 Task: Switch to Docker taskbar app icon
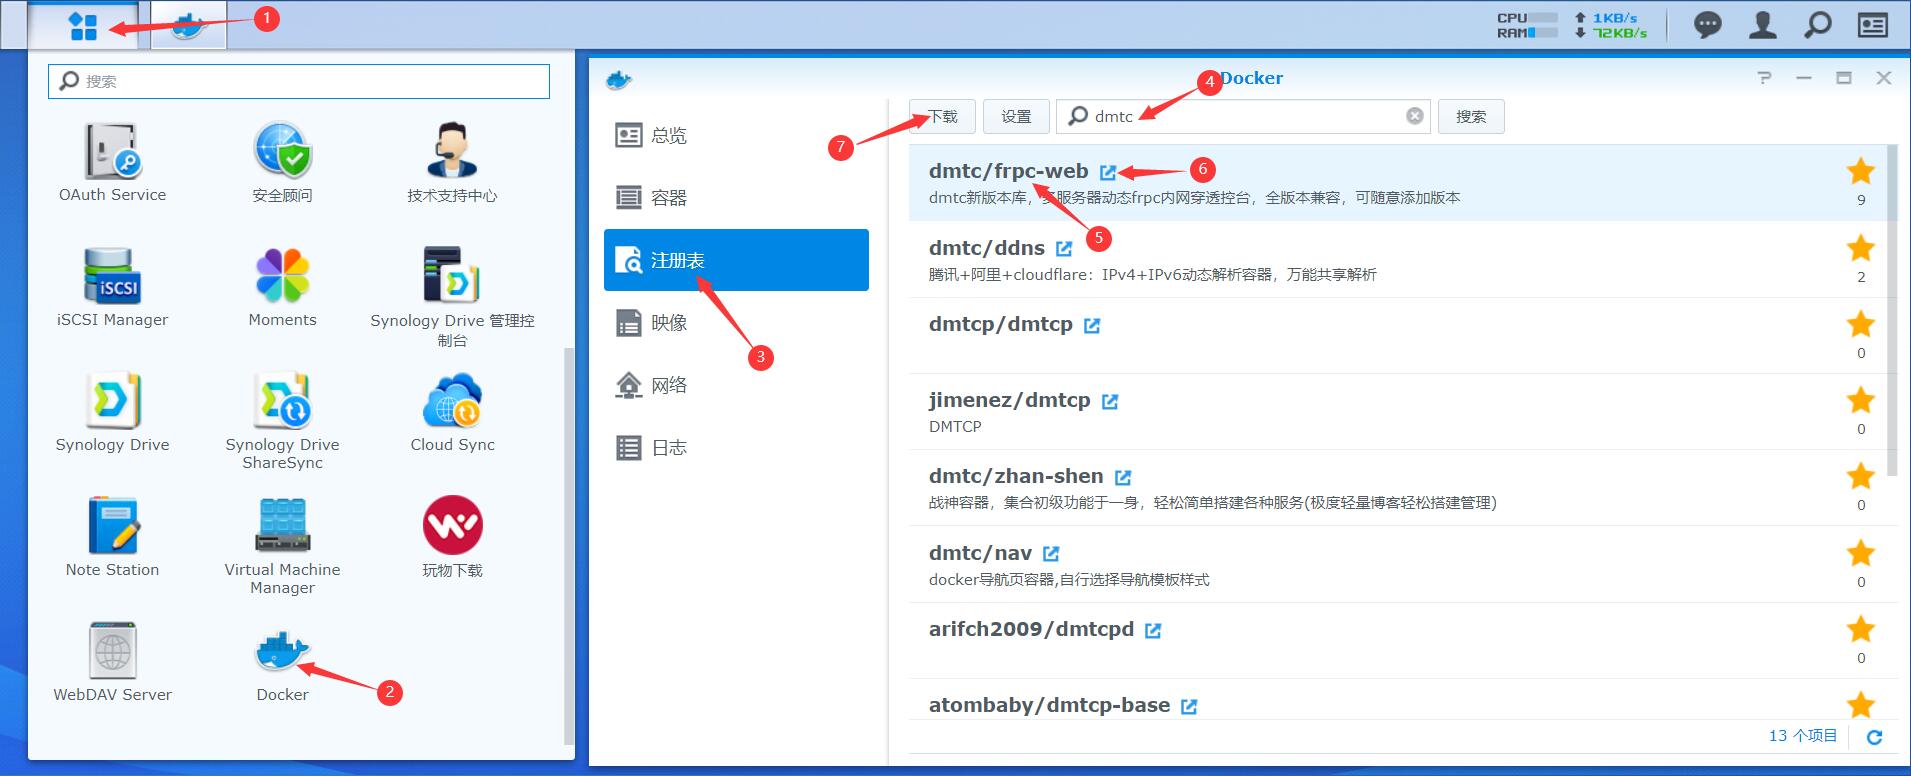[x=188, y=26]
